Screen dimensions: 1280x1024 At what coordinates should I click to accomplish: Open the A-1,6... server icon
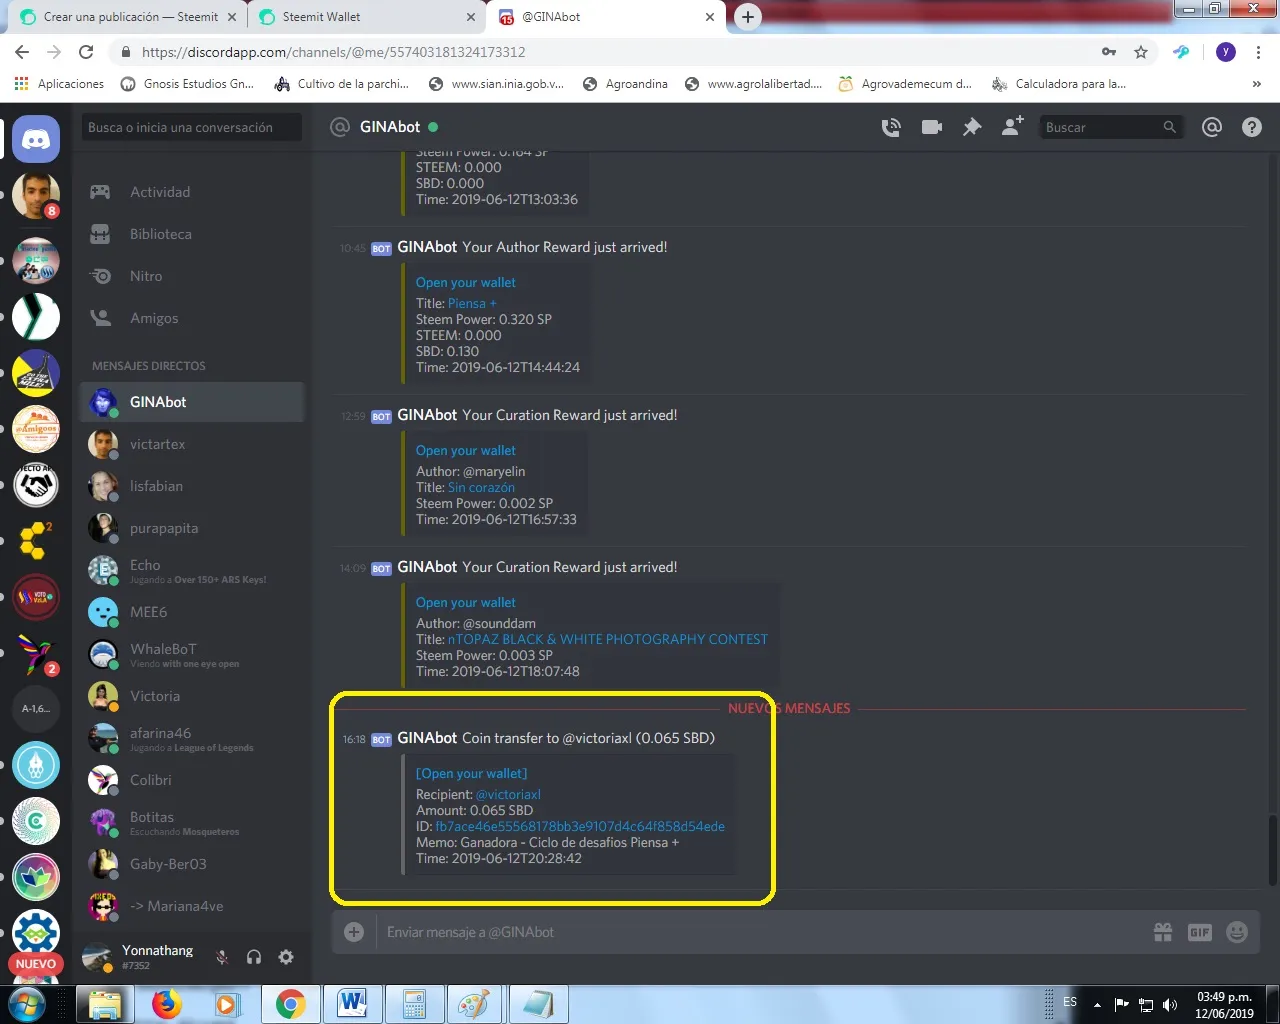click(36, 709)
